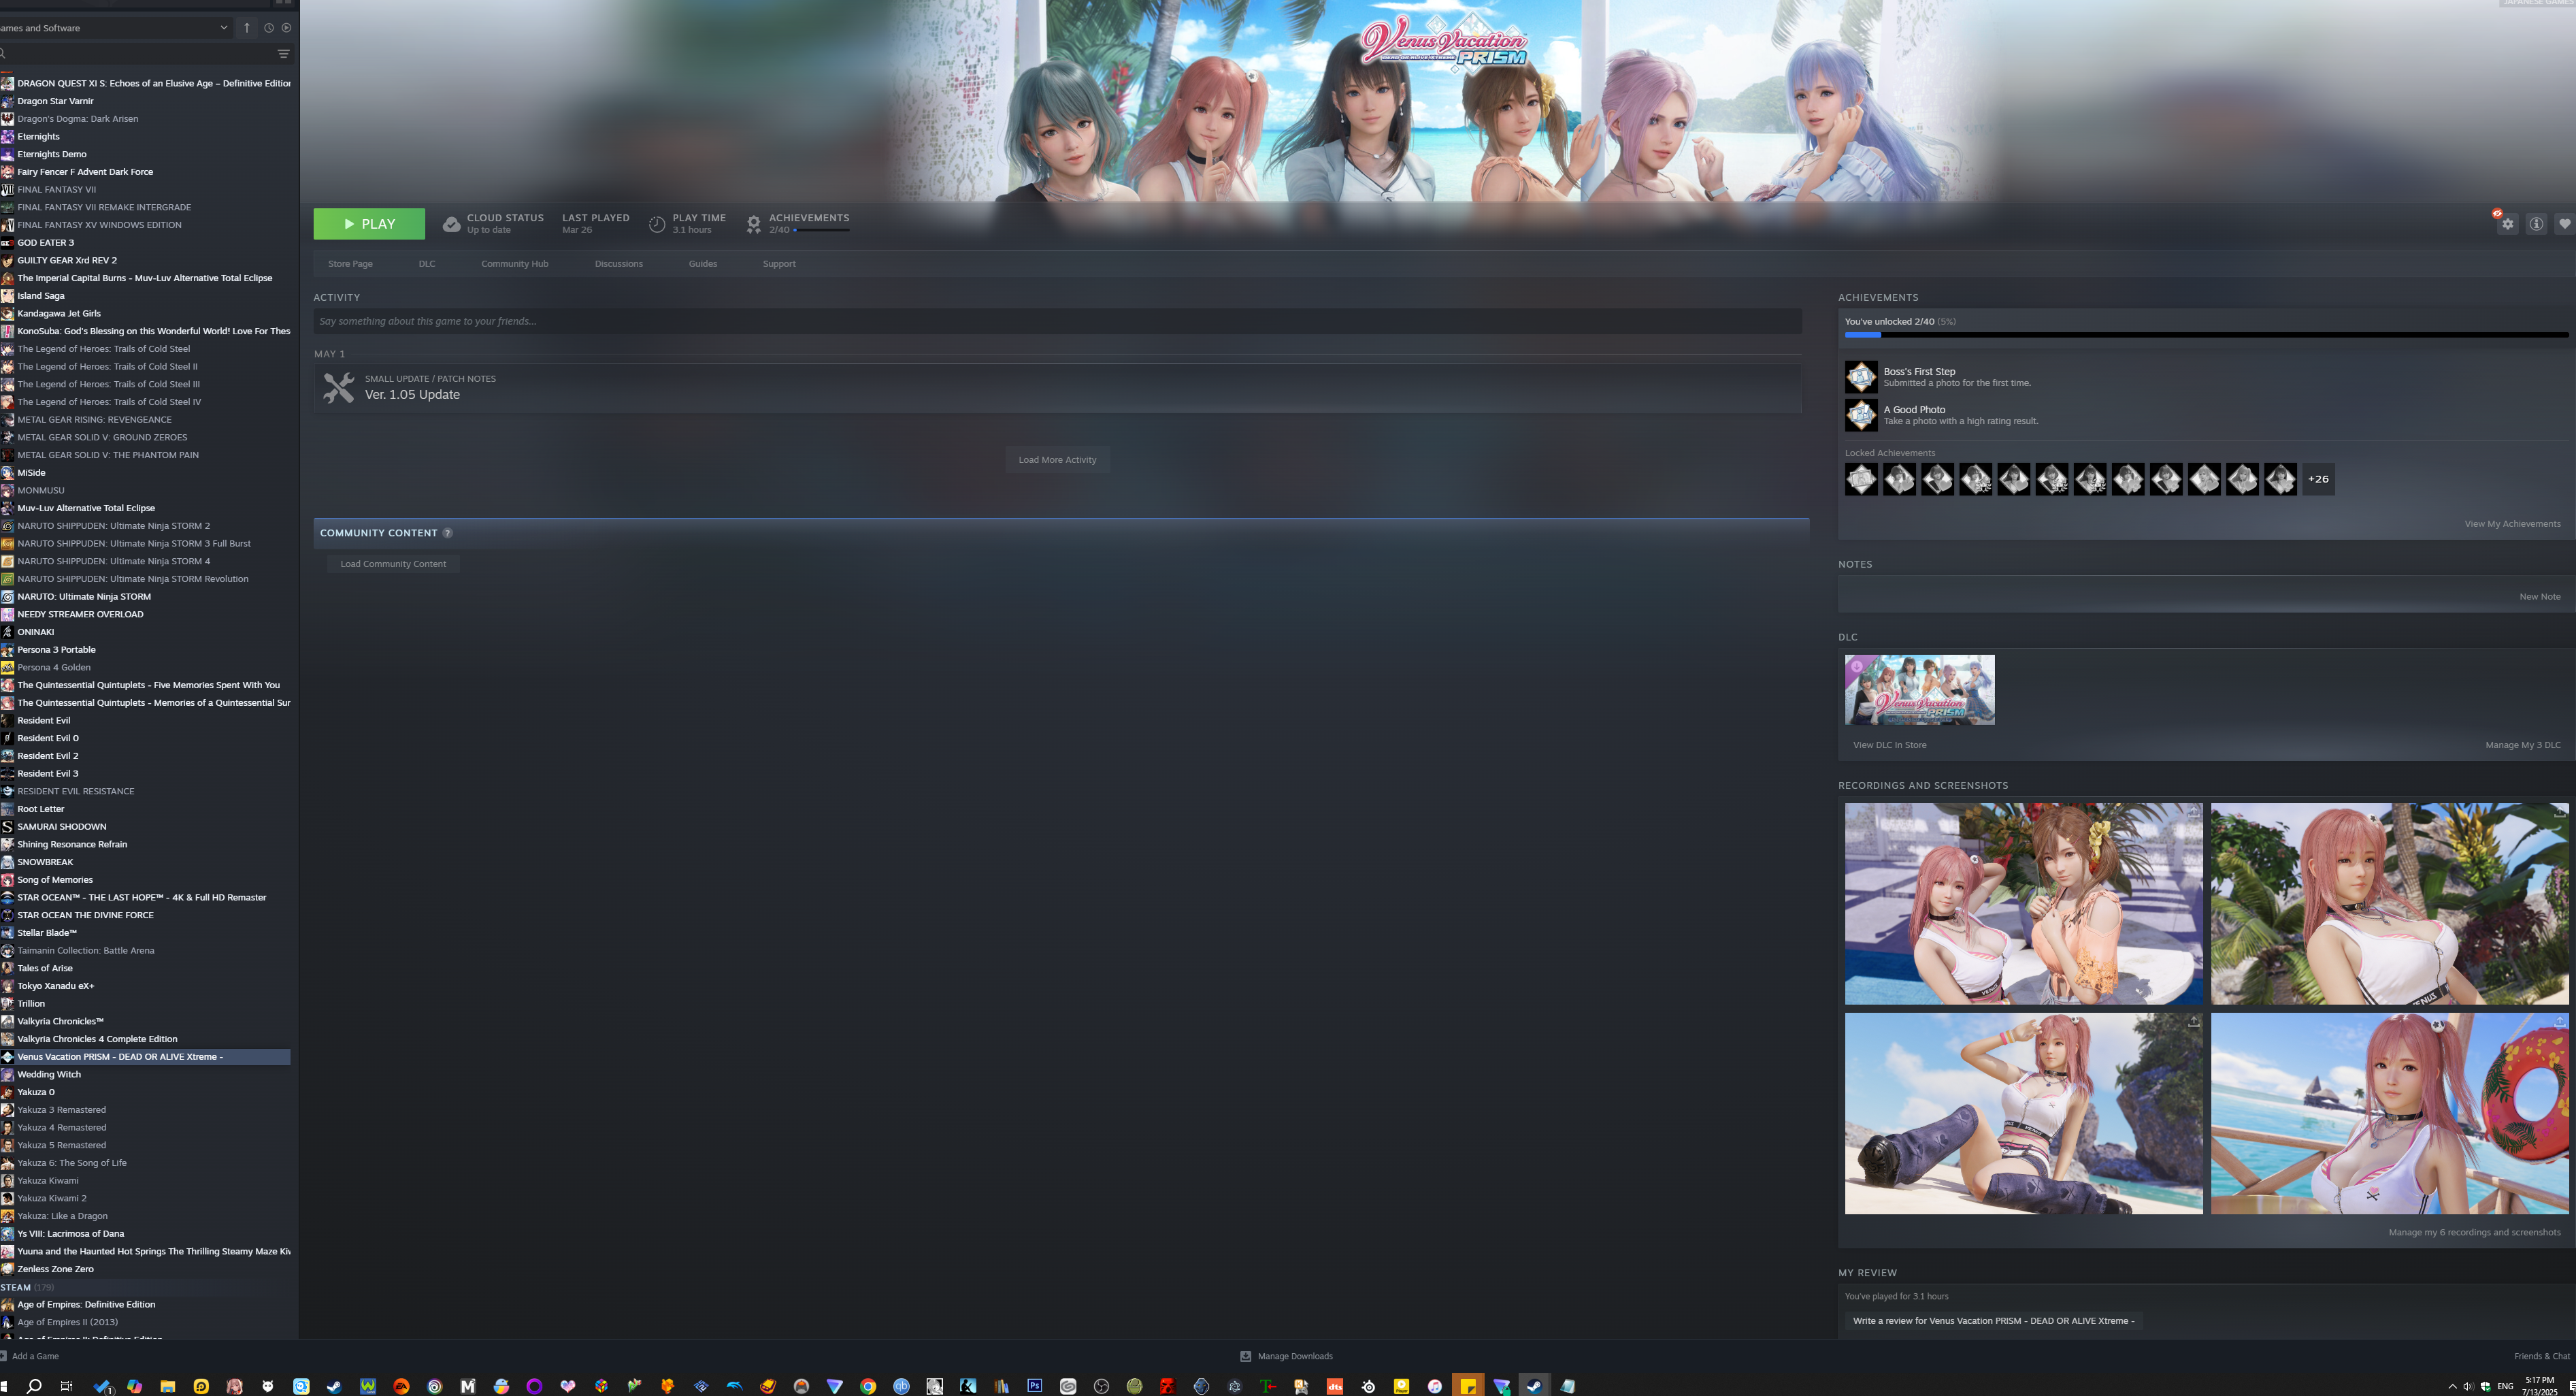Click the game info circle icon

[x=2536, y=225]
